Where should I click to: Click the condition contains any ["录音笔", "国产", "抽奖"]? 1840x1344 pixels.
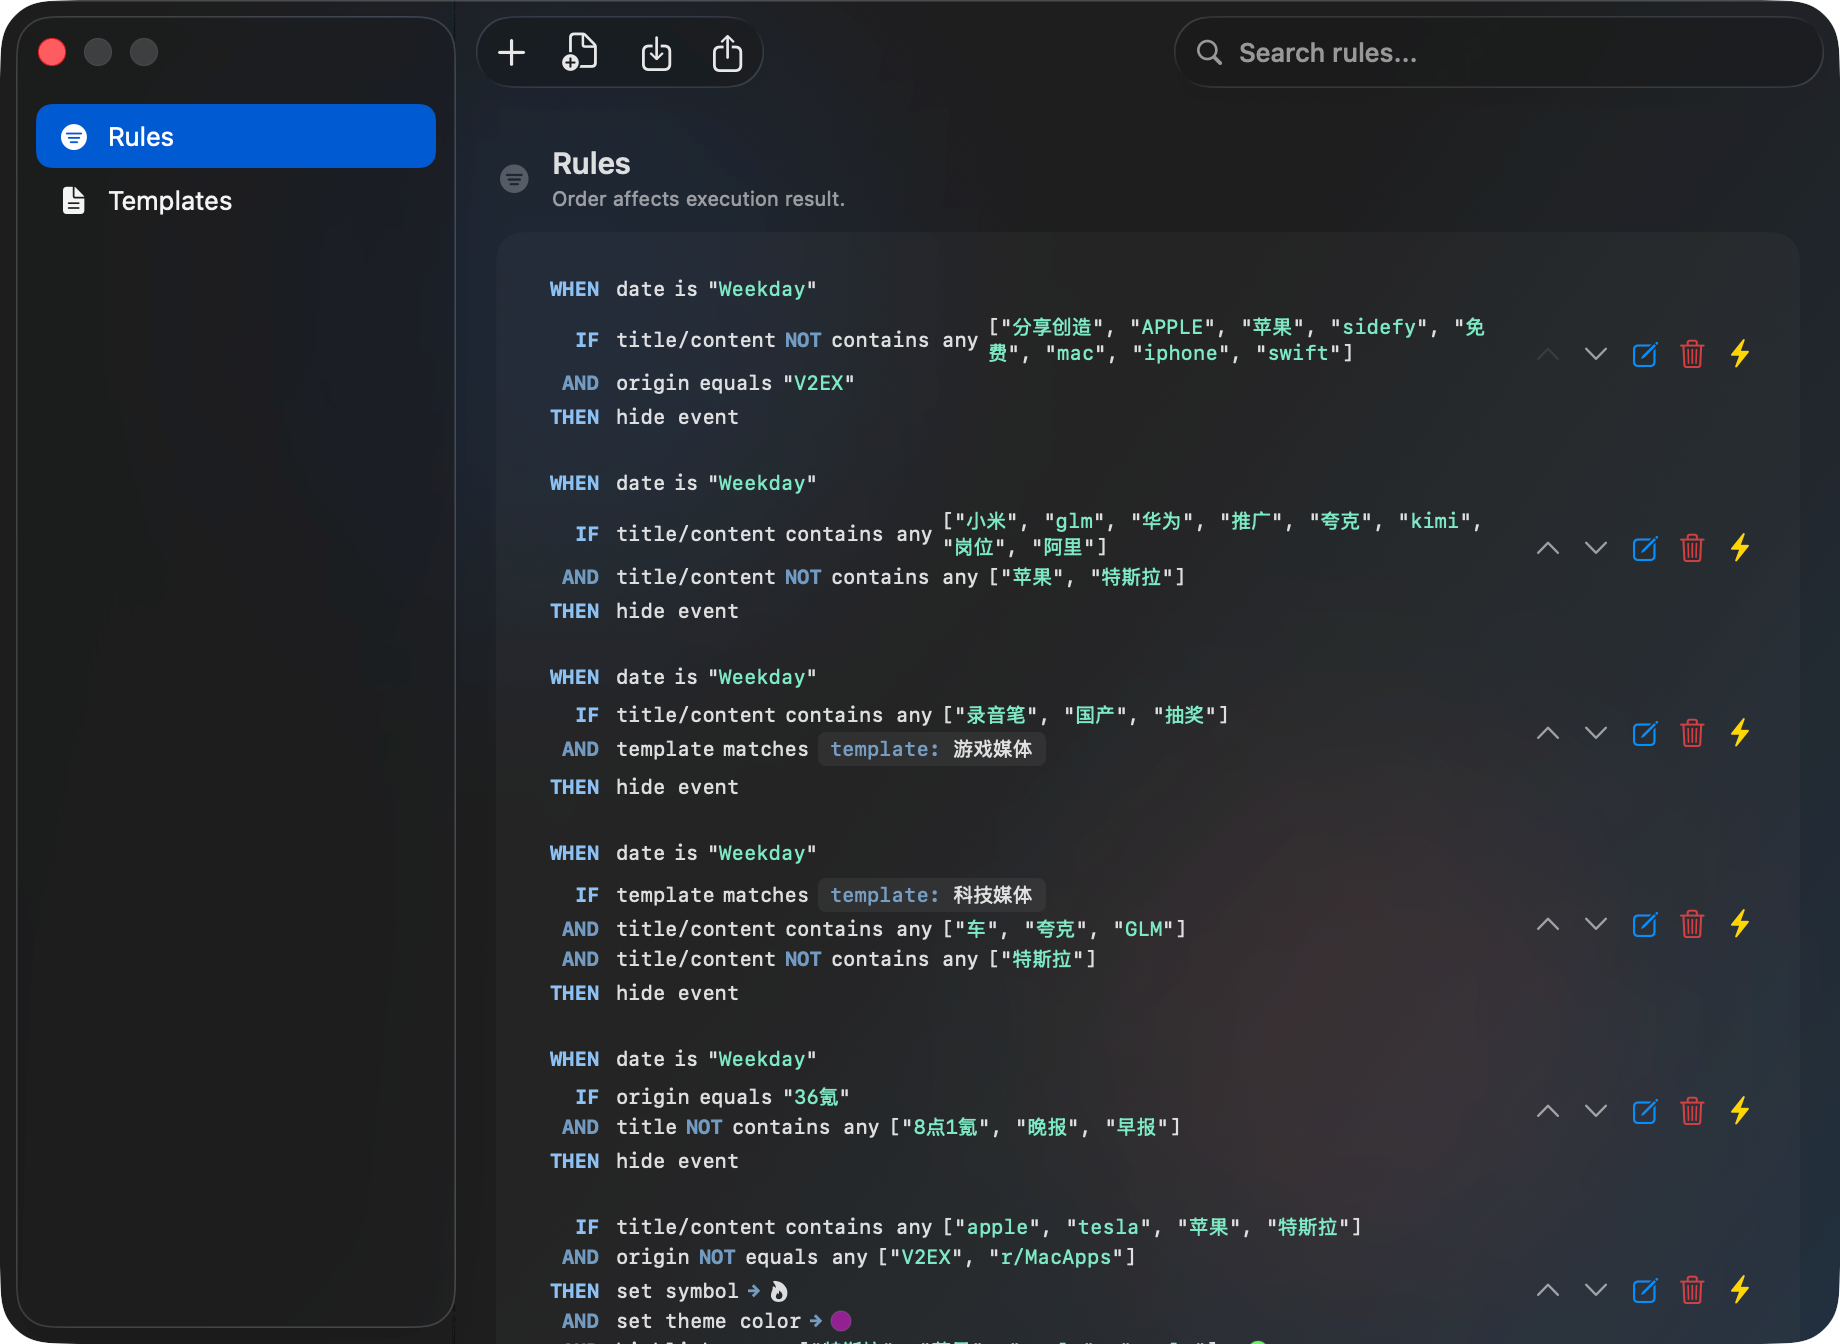[922, 715]
